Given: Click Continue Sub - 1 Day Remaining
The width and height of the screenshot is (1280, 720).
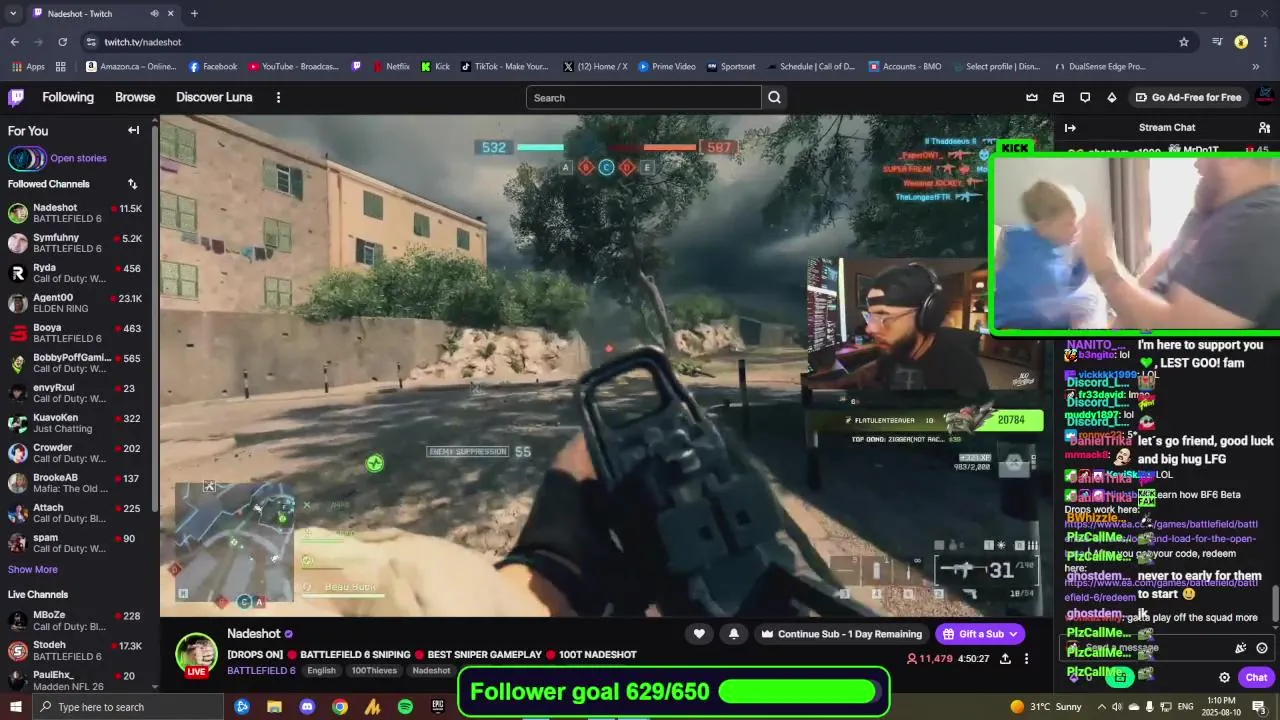Looking at the screenshot, I should pos(841,634).
